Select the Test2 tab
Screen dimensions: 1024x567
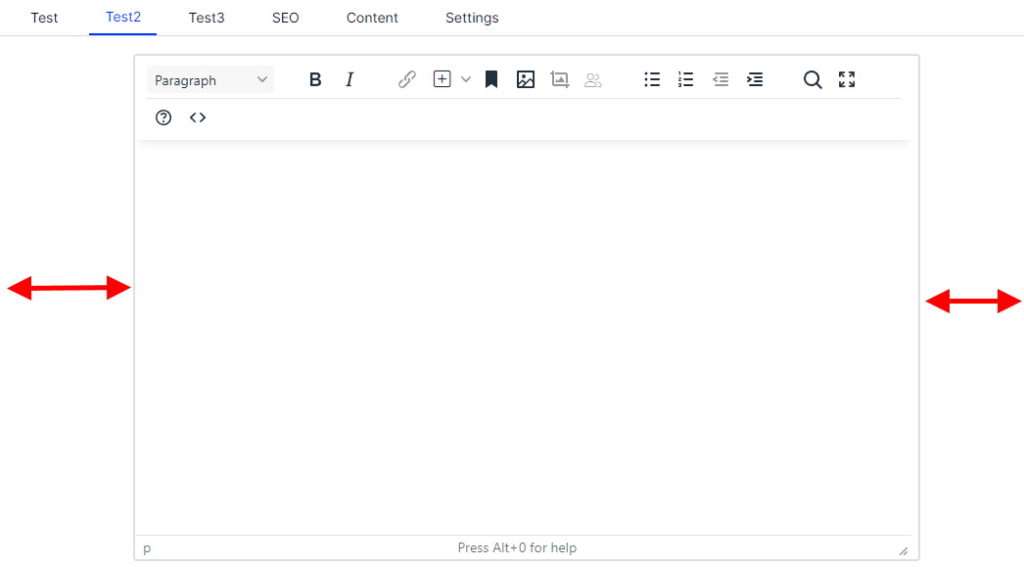click(x=123, y=17)
